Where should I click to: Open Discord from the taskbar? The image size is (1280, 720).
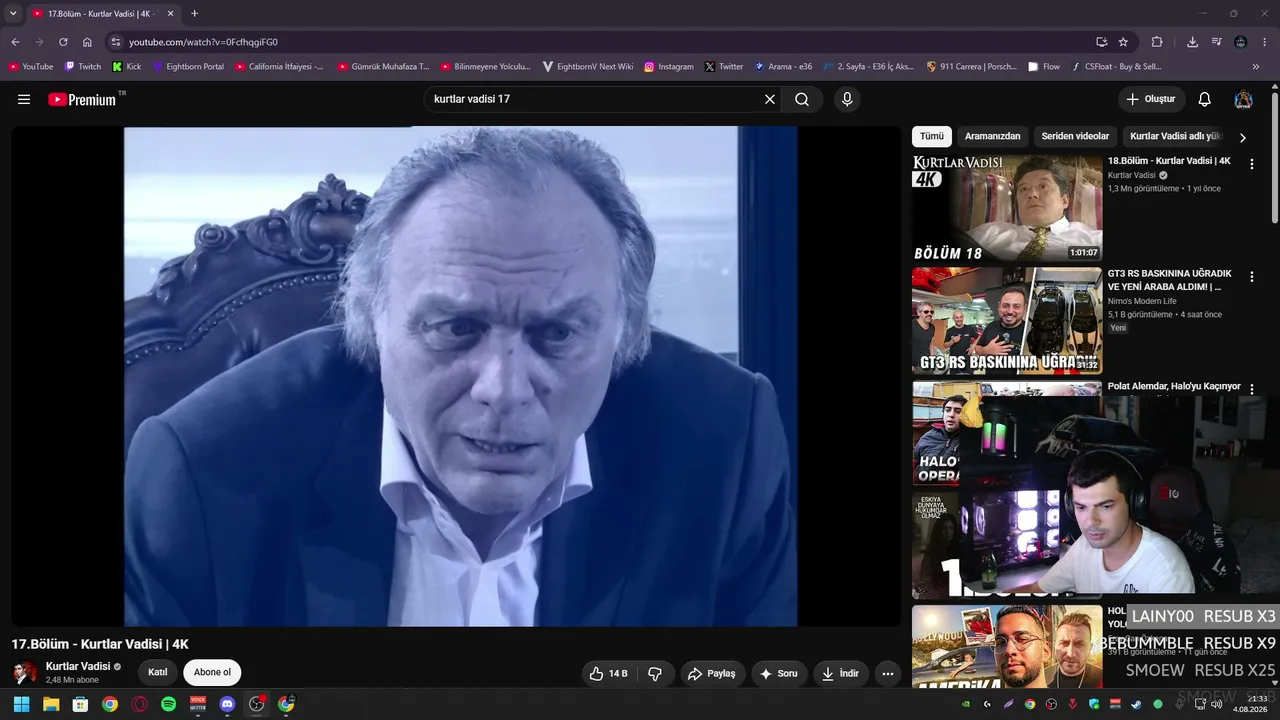coord(227,704)
